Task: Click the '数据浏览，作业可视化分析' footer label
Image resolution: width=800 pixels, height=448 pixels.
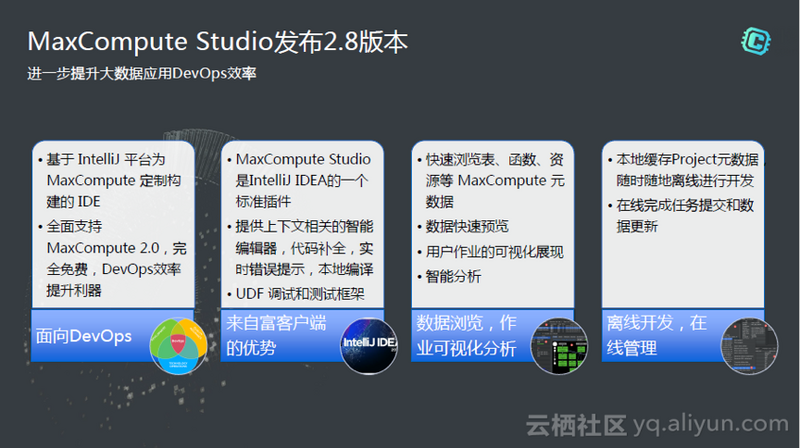Action: pos(466,336)
